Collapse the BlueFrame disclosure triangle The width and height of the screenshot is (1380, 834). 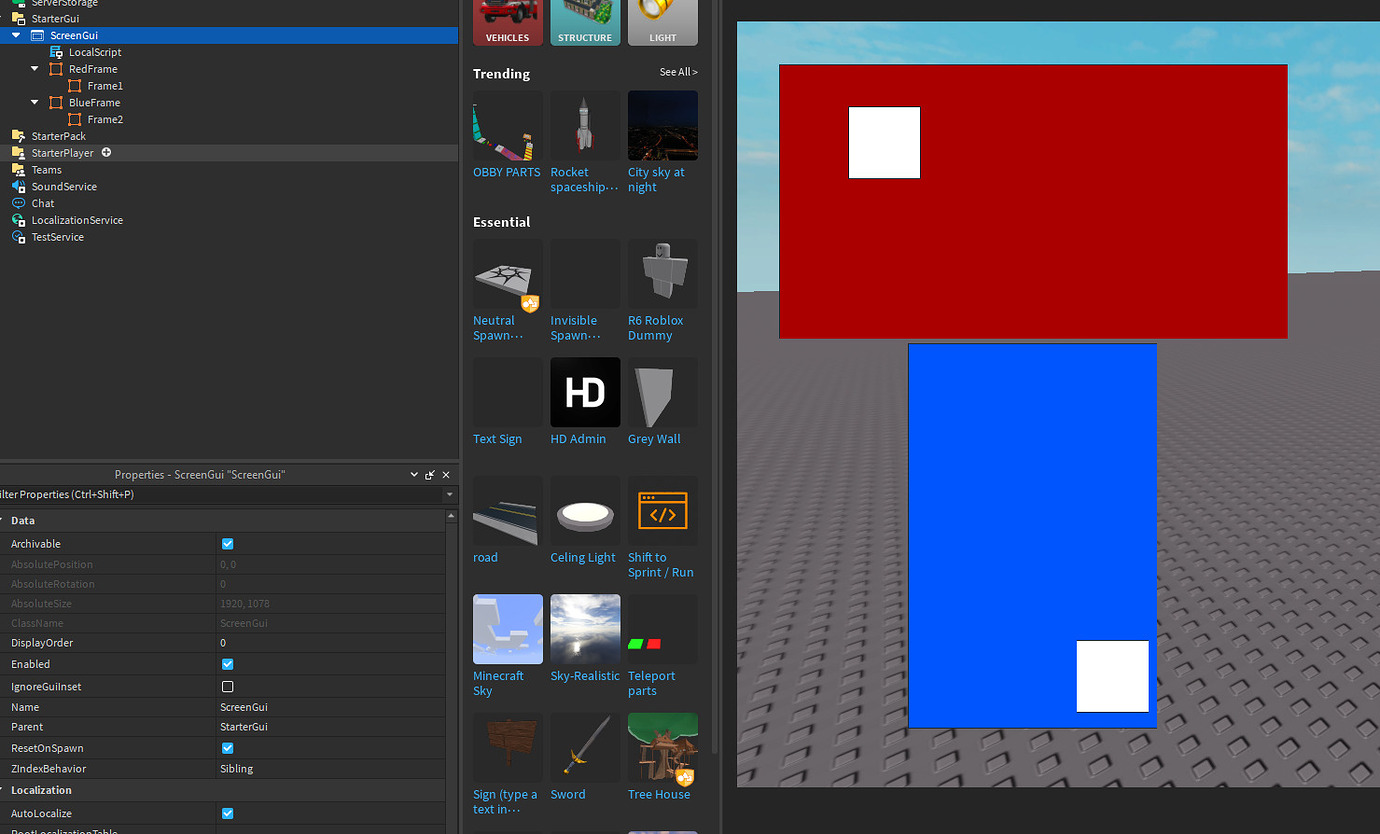tap(34, 102)
